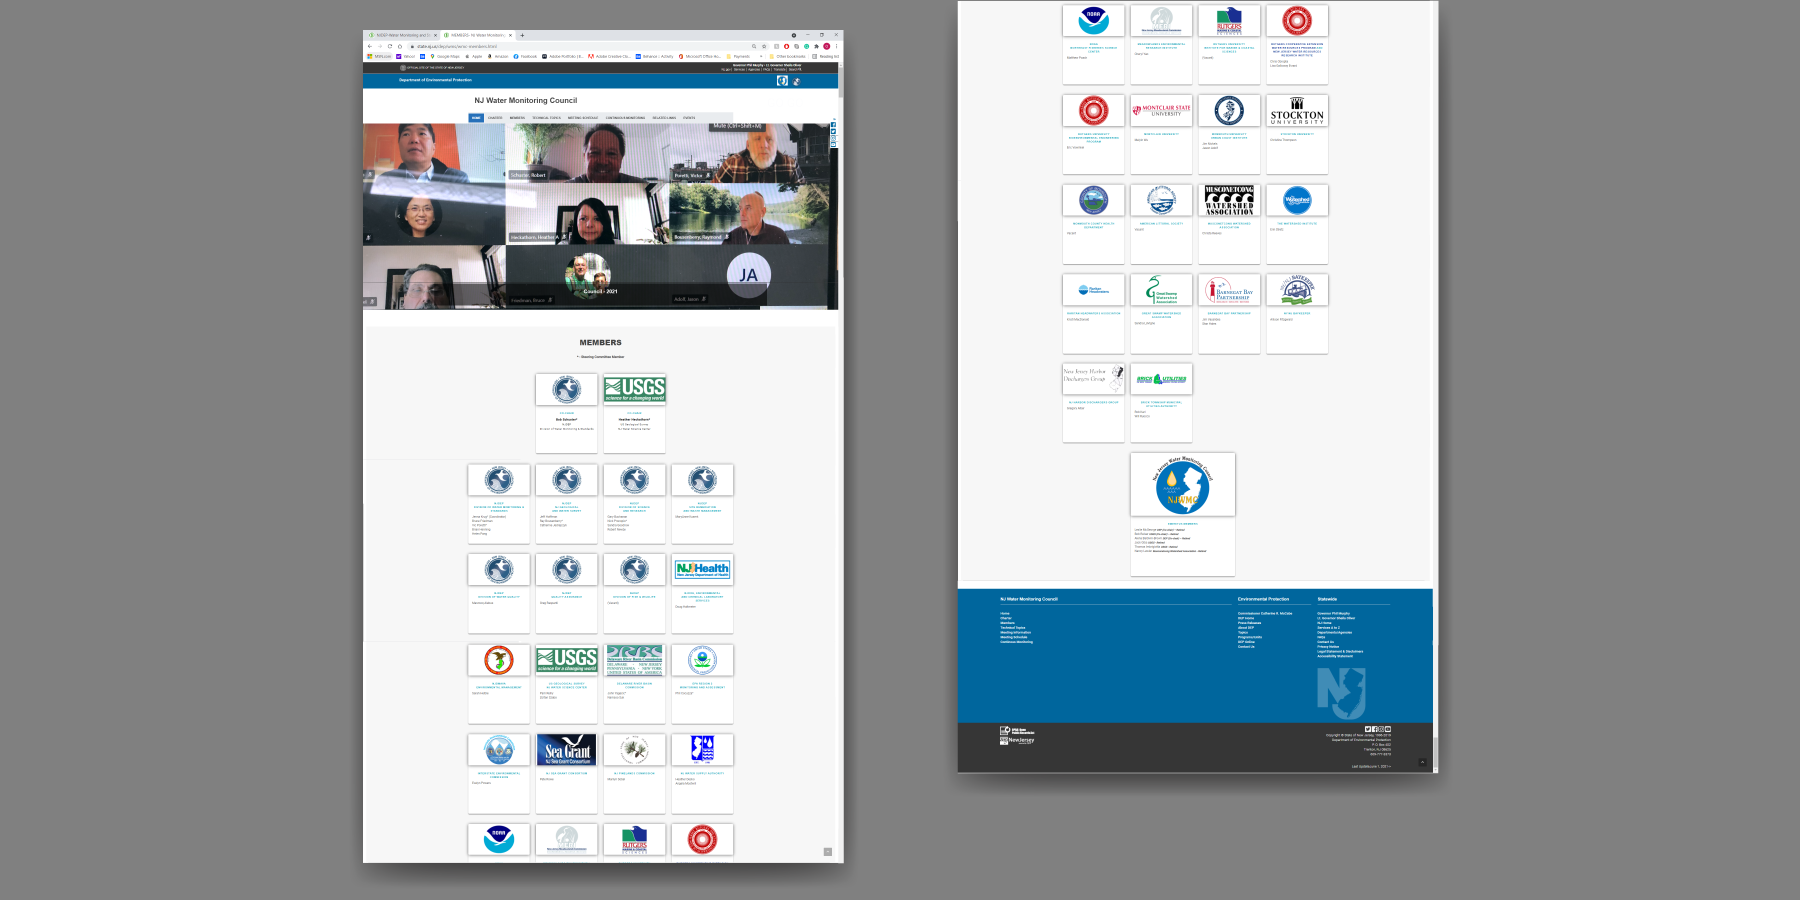This screenshot has width=1800, height=900.
Task: Click the footer 'Environmental Protection' heading
Action: click(x=1263, y=599)
